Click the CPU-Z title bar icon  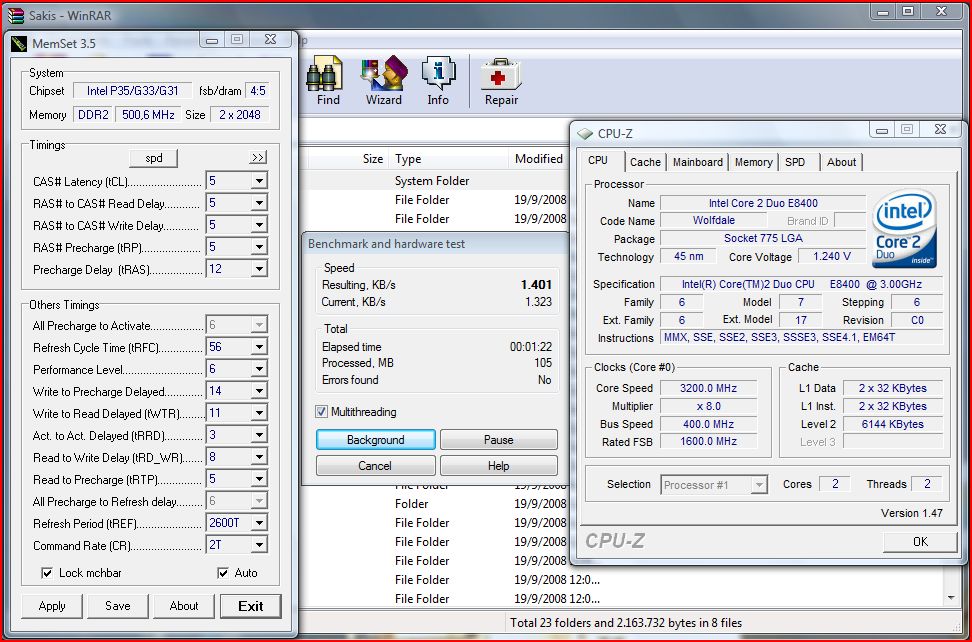[x=585, y=133]
